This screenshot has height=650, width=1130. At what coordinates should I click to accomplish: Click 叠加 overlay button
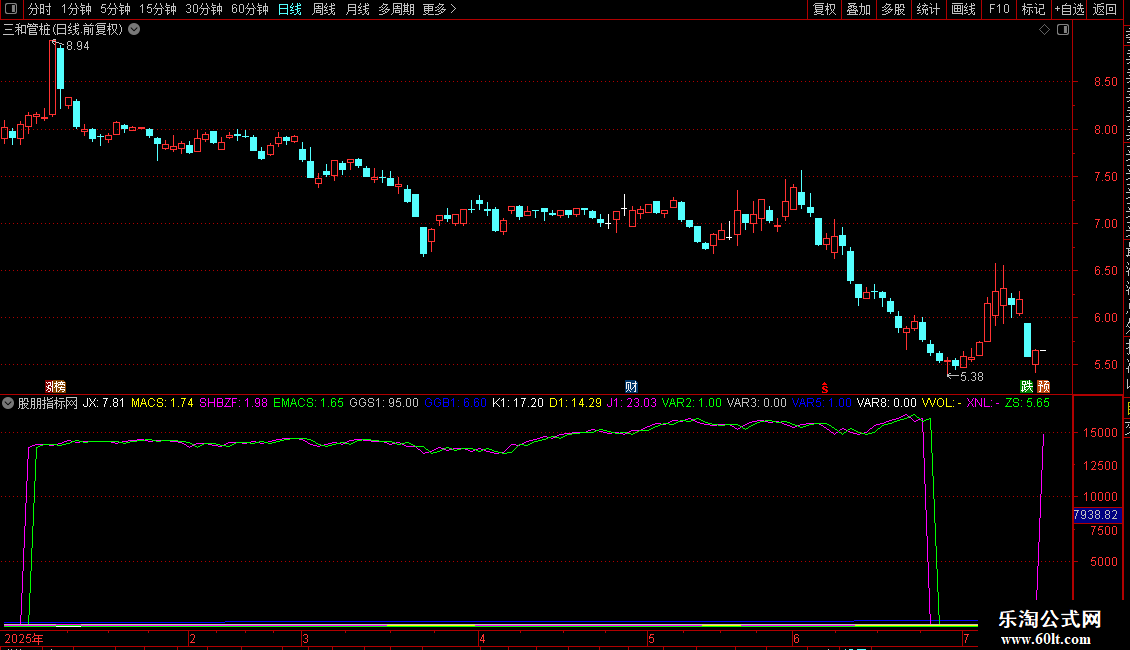click(858, 9)
